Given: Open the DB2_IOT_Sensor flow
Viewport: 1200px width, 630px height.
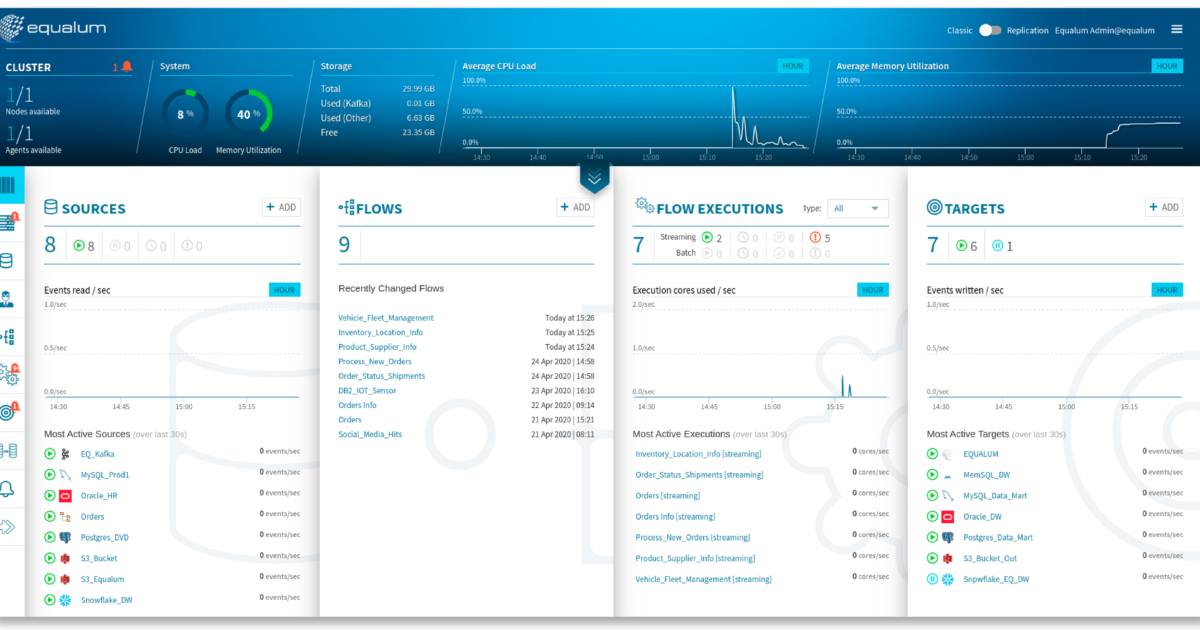Looking at the screenshot, I should [x=367, y=391].
